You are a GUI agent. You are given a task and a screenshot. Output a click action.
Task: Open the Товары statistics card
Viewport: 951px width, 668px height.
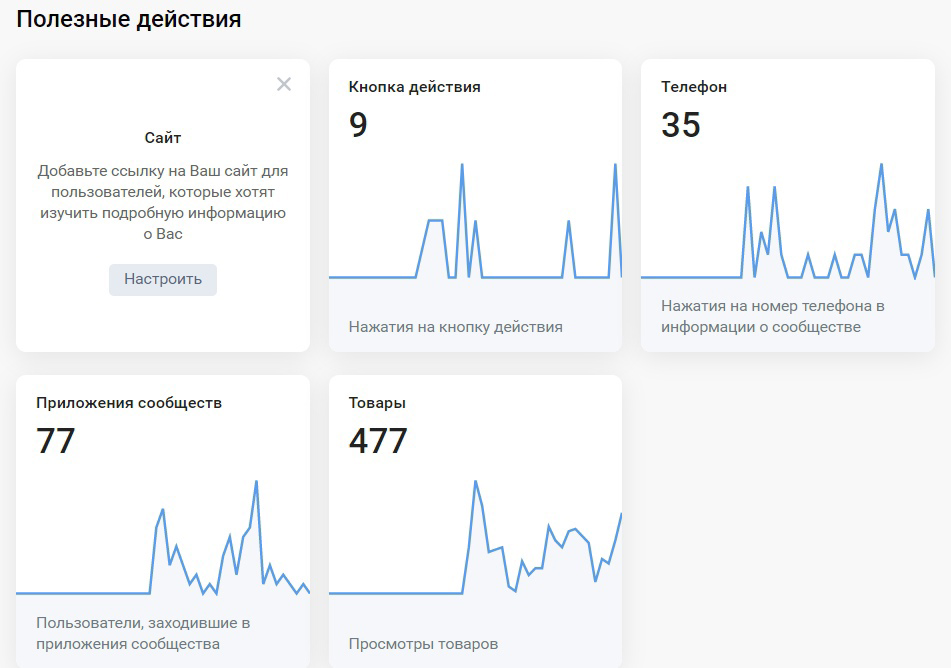coord(476,521)
